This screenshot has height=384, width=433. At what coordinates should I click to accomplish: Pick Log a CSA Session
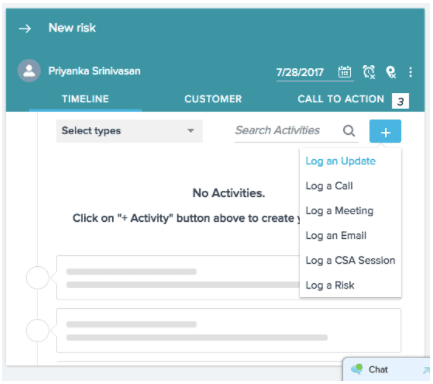coord(350,260)
